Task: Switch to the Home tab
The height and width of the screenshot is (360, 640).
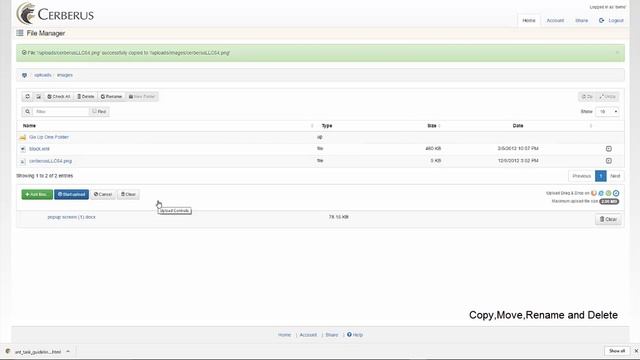Action: (x=529, y=20)
